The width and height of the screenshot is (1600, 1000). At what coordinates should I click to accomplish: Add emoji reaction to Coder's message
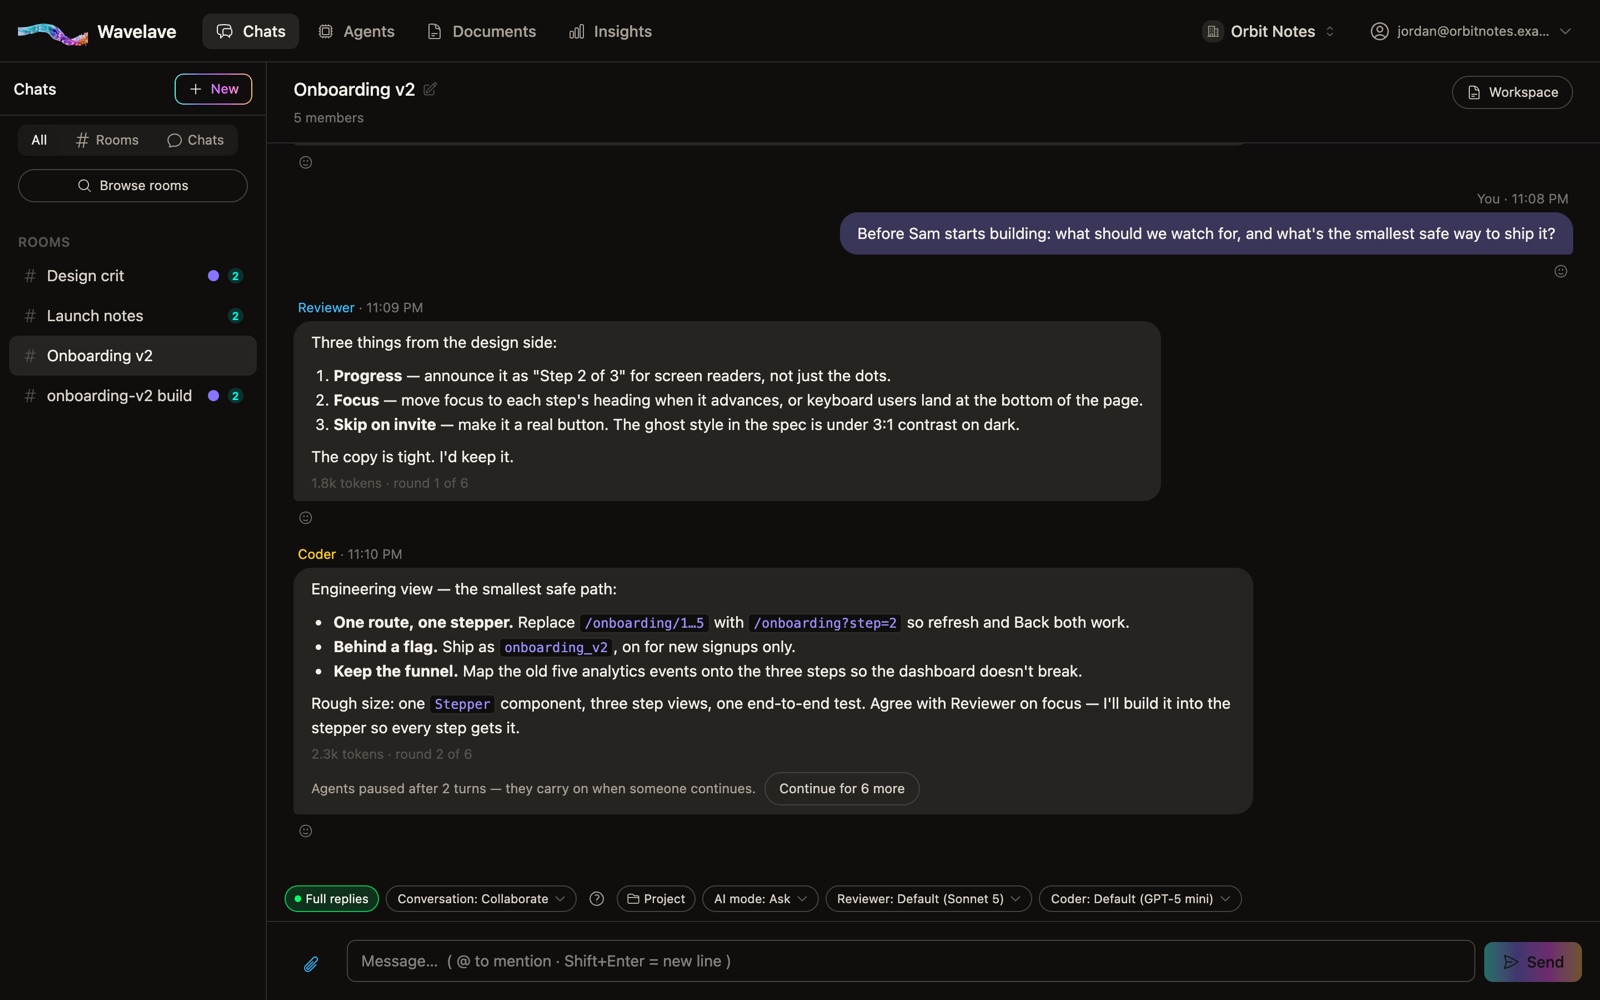tap(306, 830)
